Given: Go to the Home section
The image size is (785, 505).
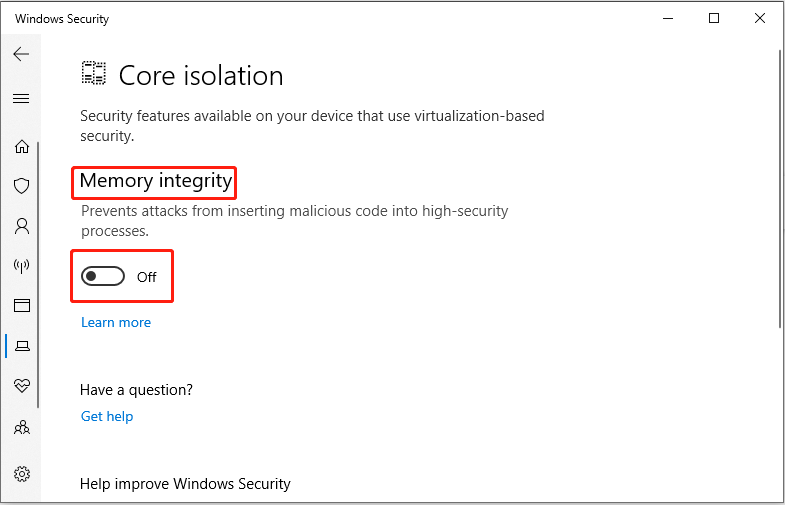Looking at the screenshot, I should click(21, 147).
